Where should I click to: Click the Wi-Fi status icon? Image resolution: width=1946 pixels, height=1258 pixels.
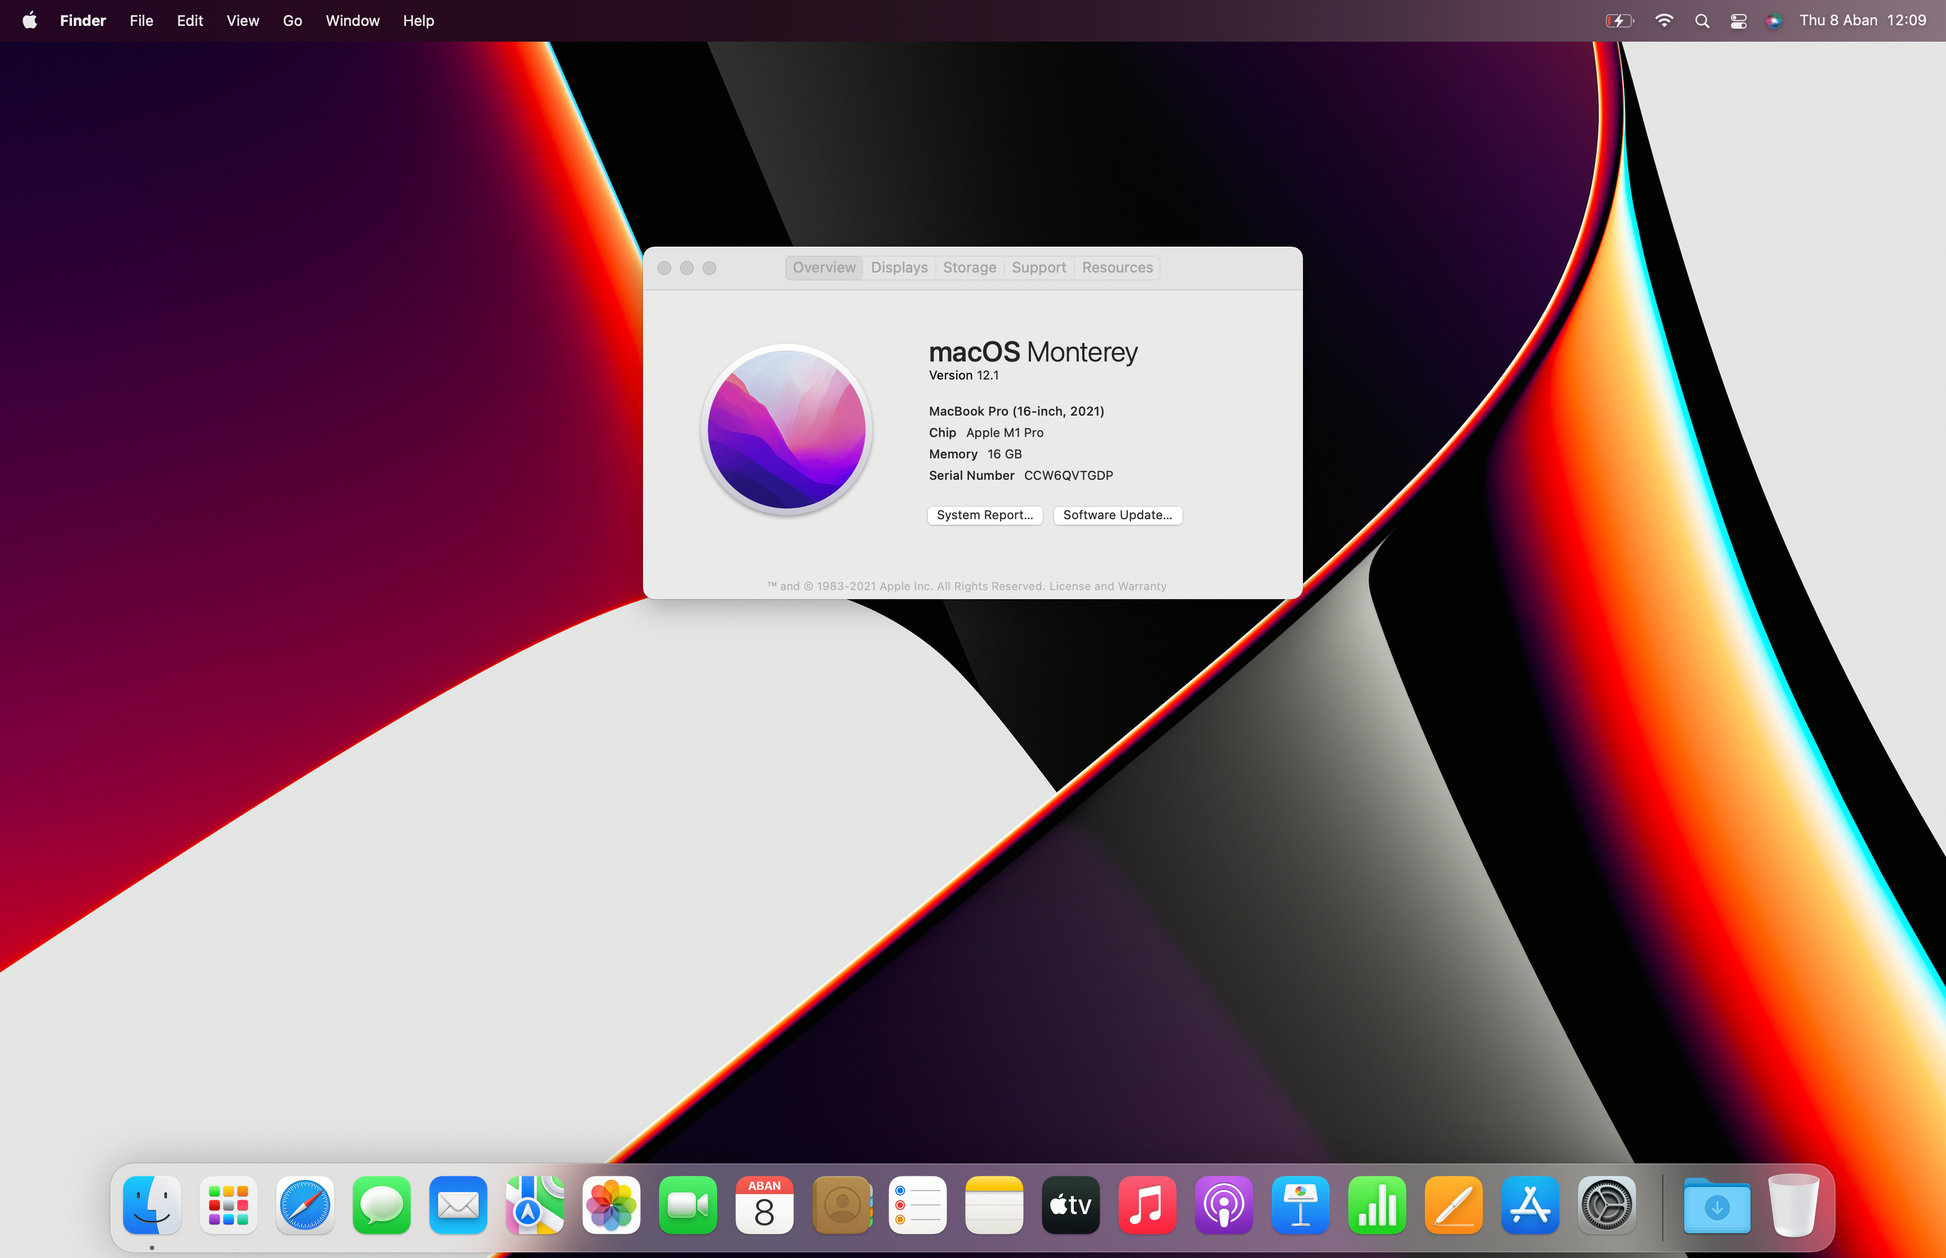coord(1664,21)
